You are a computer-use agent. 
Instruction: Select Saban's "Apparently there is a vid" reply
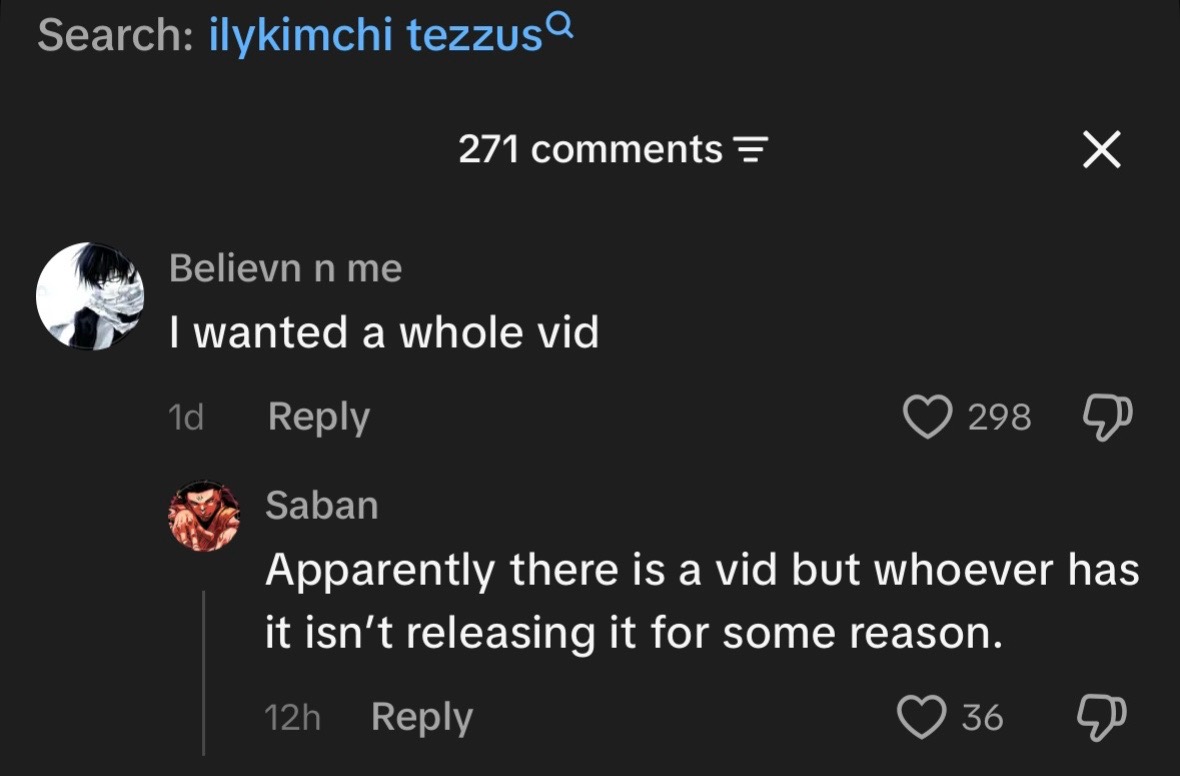pyautogui.click(x=702, y=601)
